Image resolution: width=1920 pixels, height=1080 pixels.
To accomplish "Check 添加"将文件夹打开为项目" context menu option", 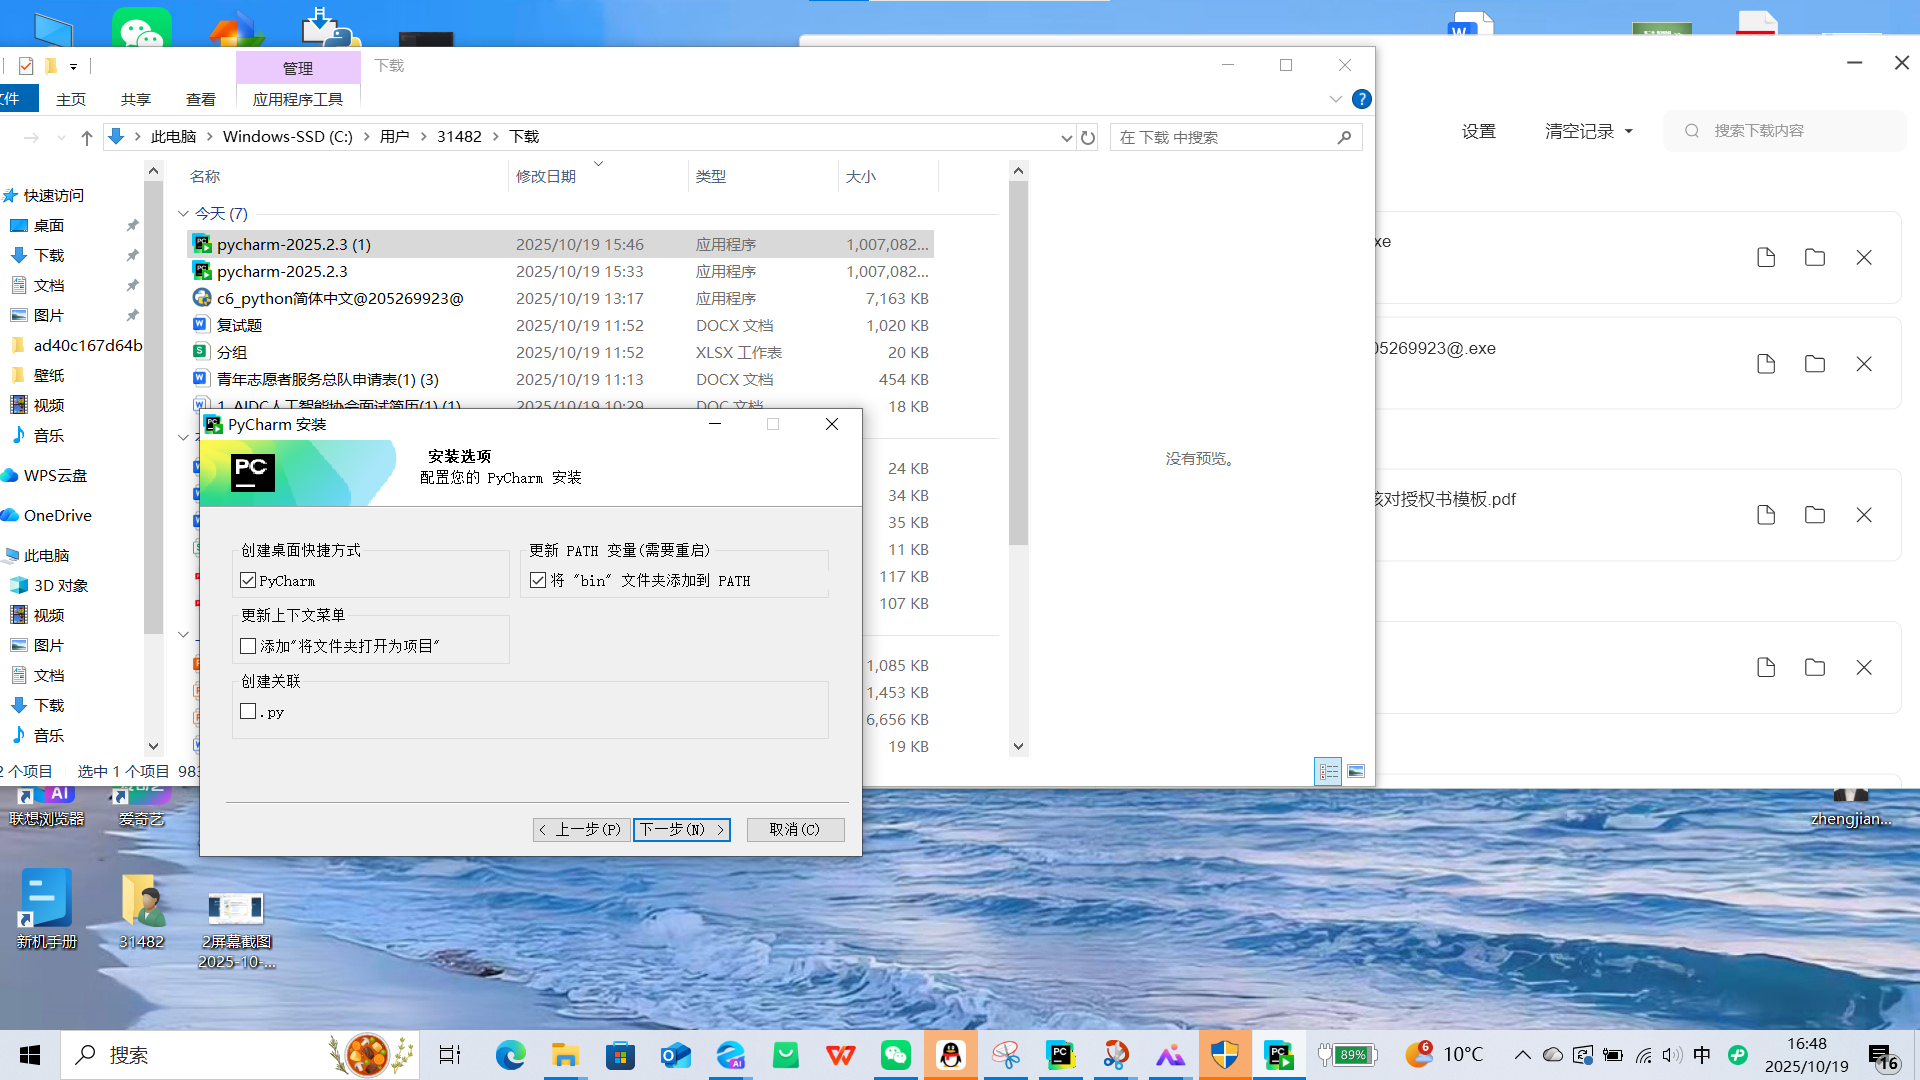I will [248, 645].
